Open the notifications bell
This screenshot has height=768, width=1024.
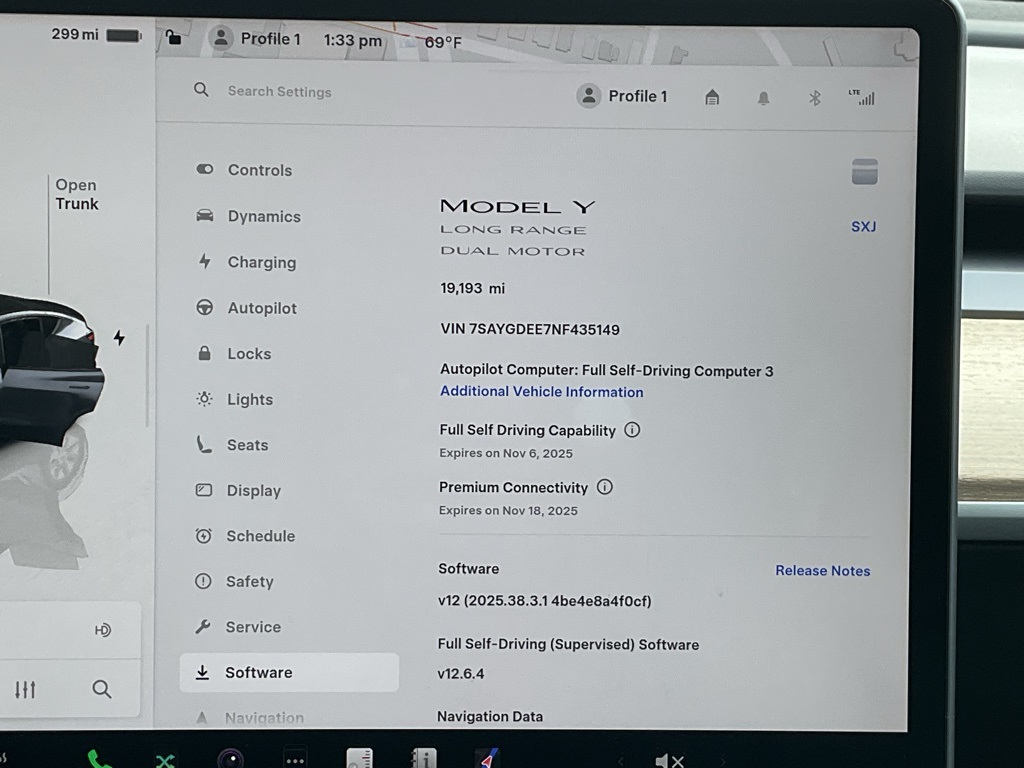[764, 98]
